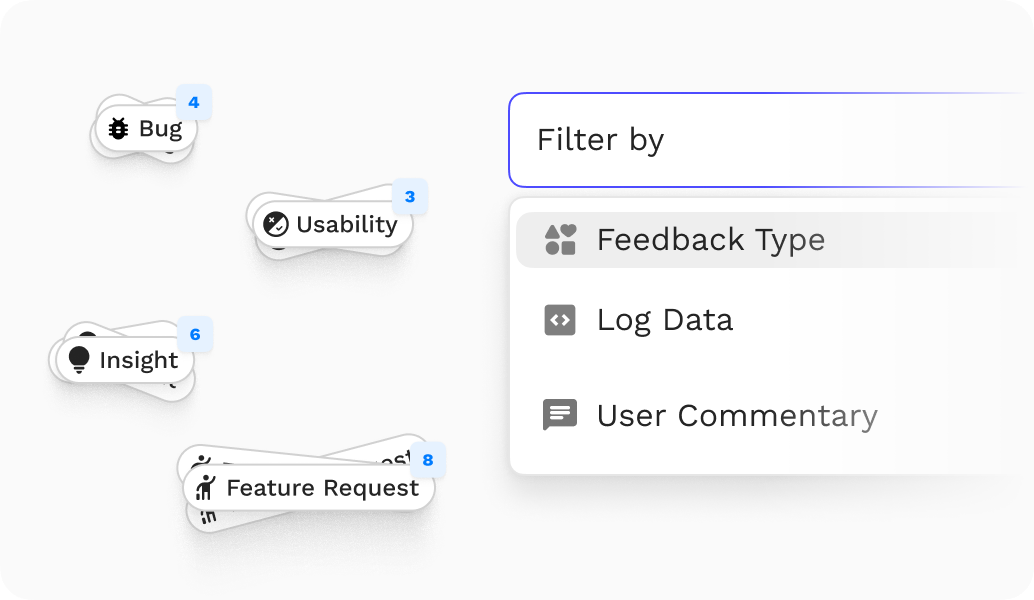Click the lightbulb icon on Insight tag
The width and height of the screenshot is (1034, 600).
tap(79, 360)
